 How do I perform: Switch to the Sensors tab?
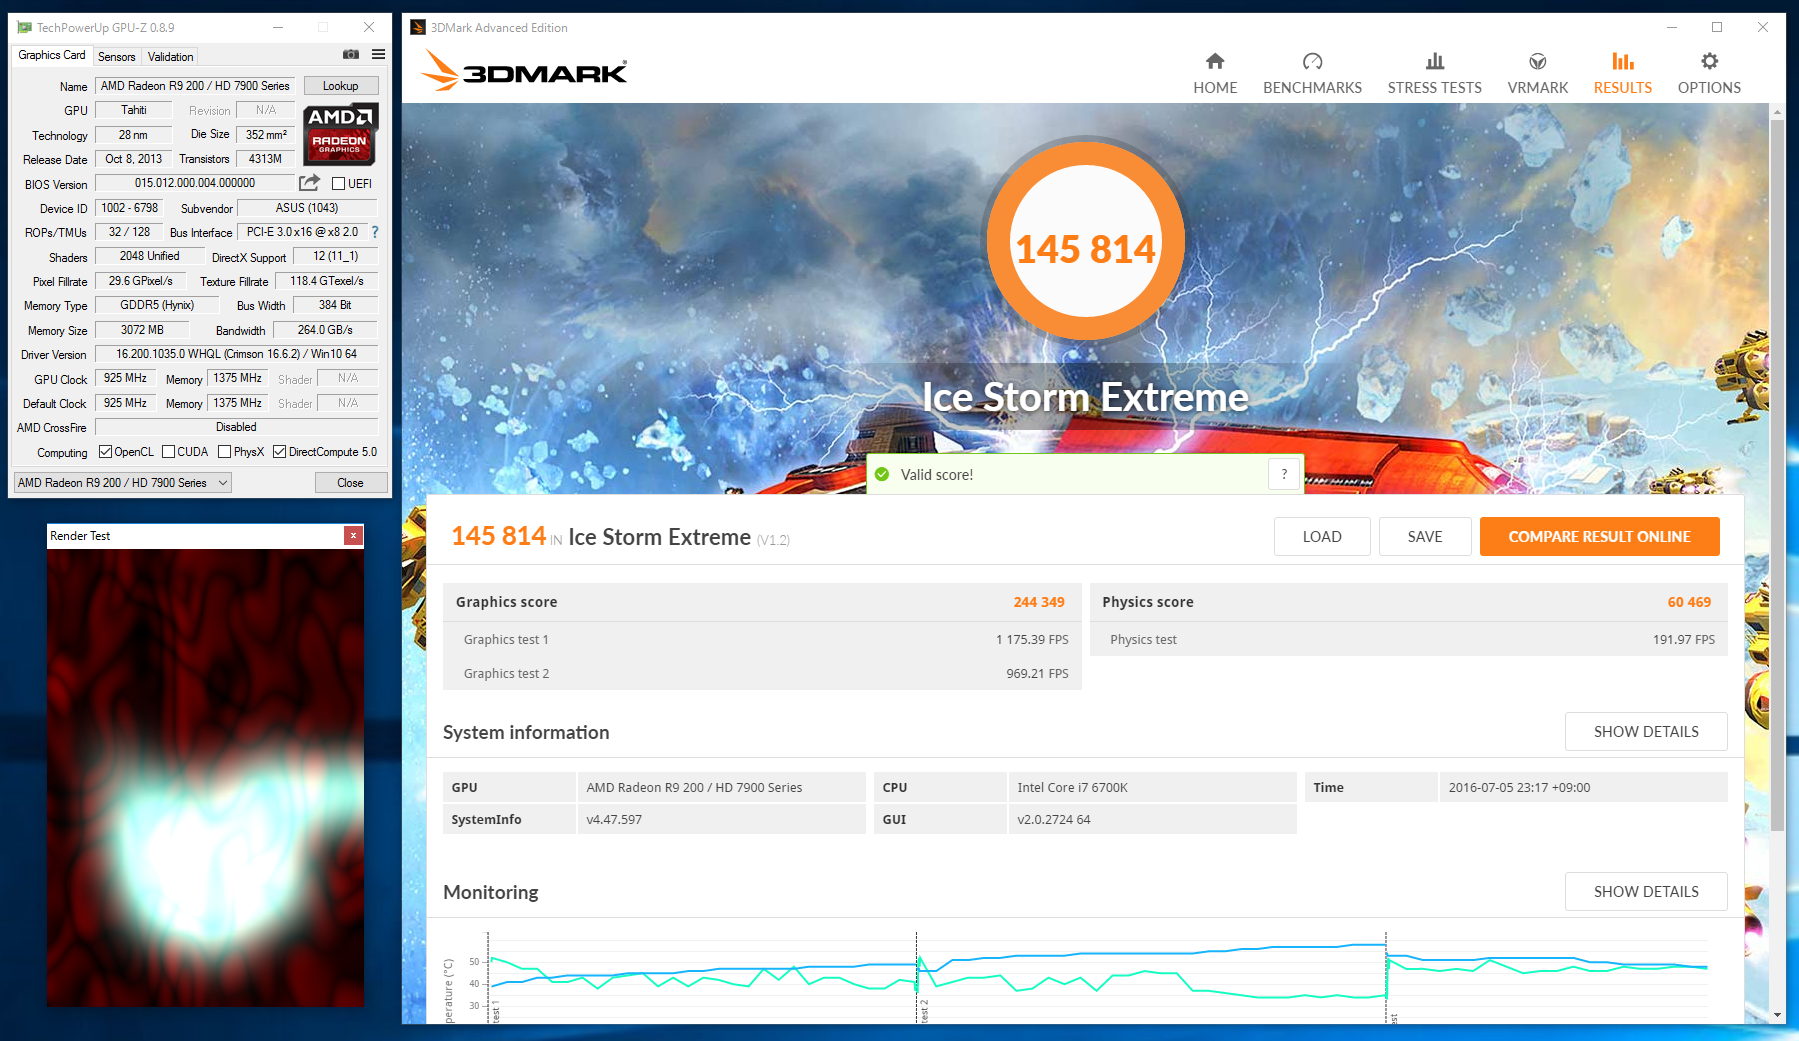[116, 57]
